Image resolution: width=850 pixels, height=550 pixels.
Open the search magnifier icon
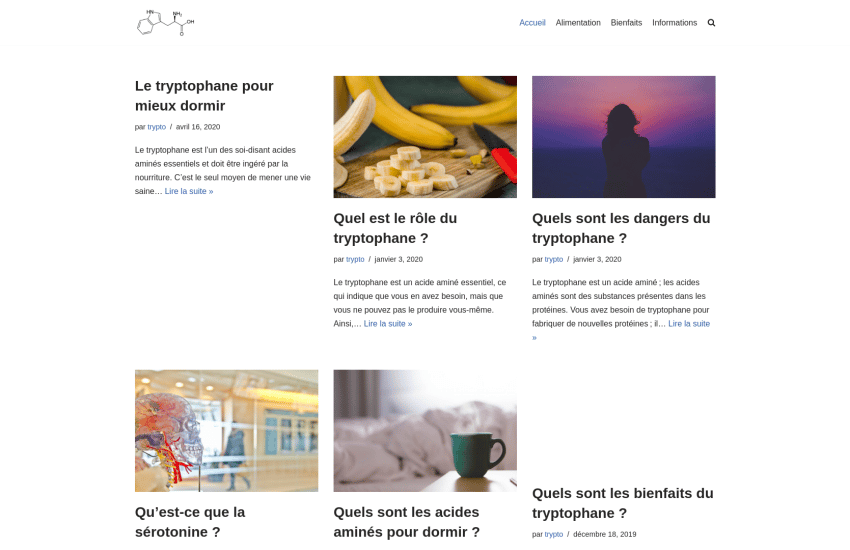tap(711, 23)
